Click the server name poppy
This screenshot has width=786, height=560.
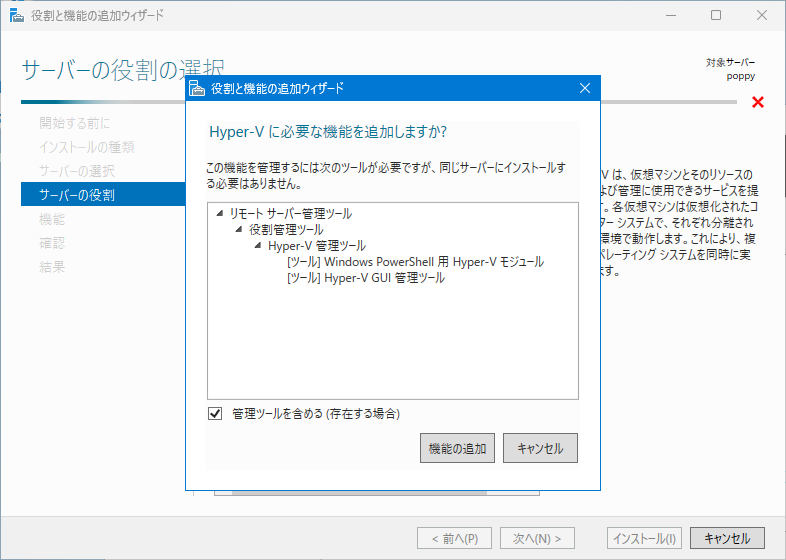click(741, 76)
